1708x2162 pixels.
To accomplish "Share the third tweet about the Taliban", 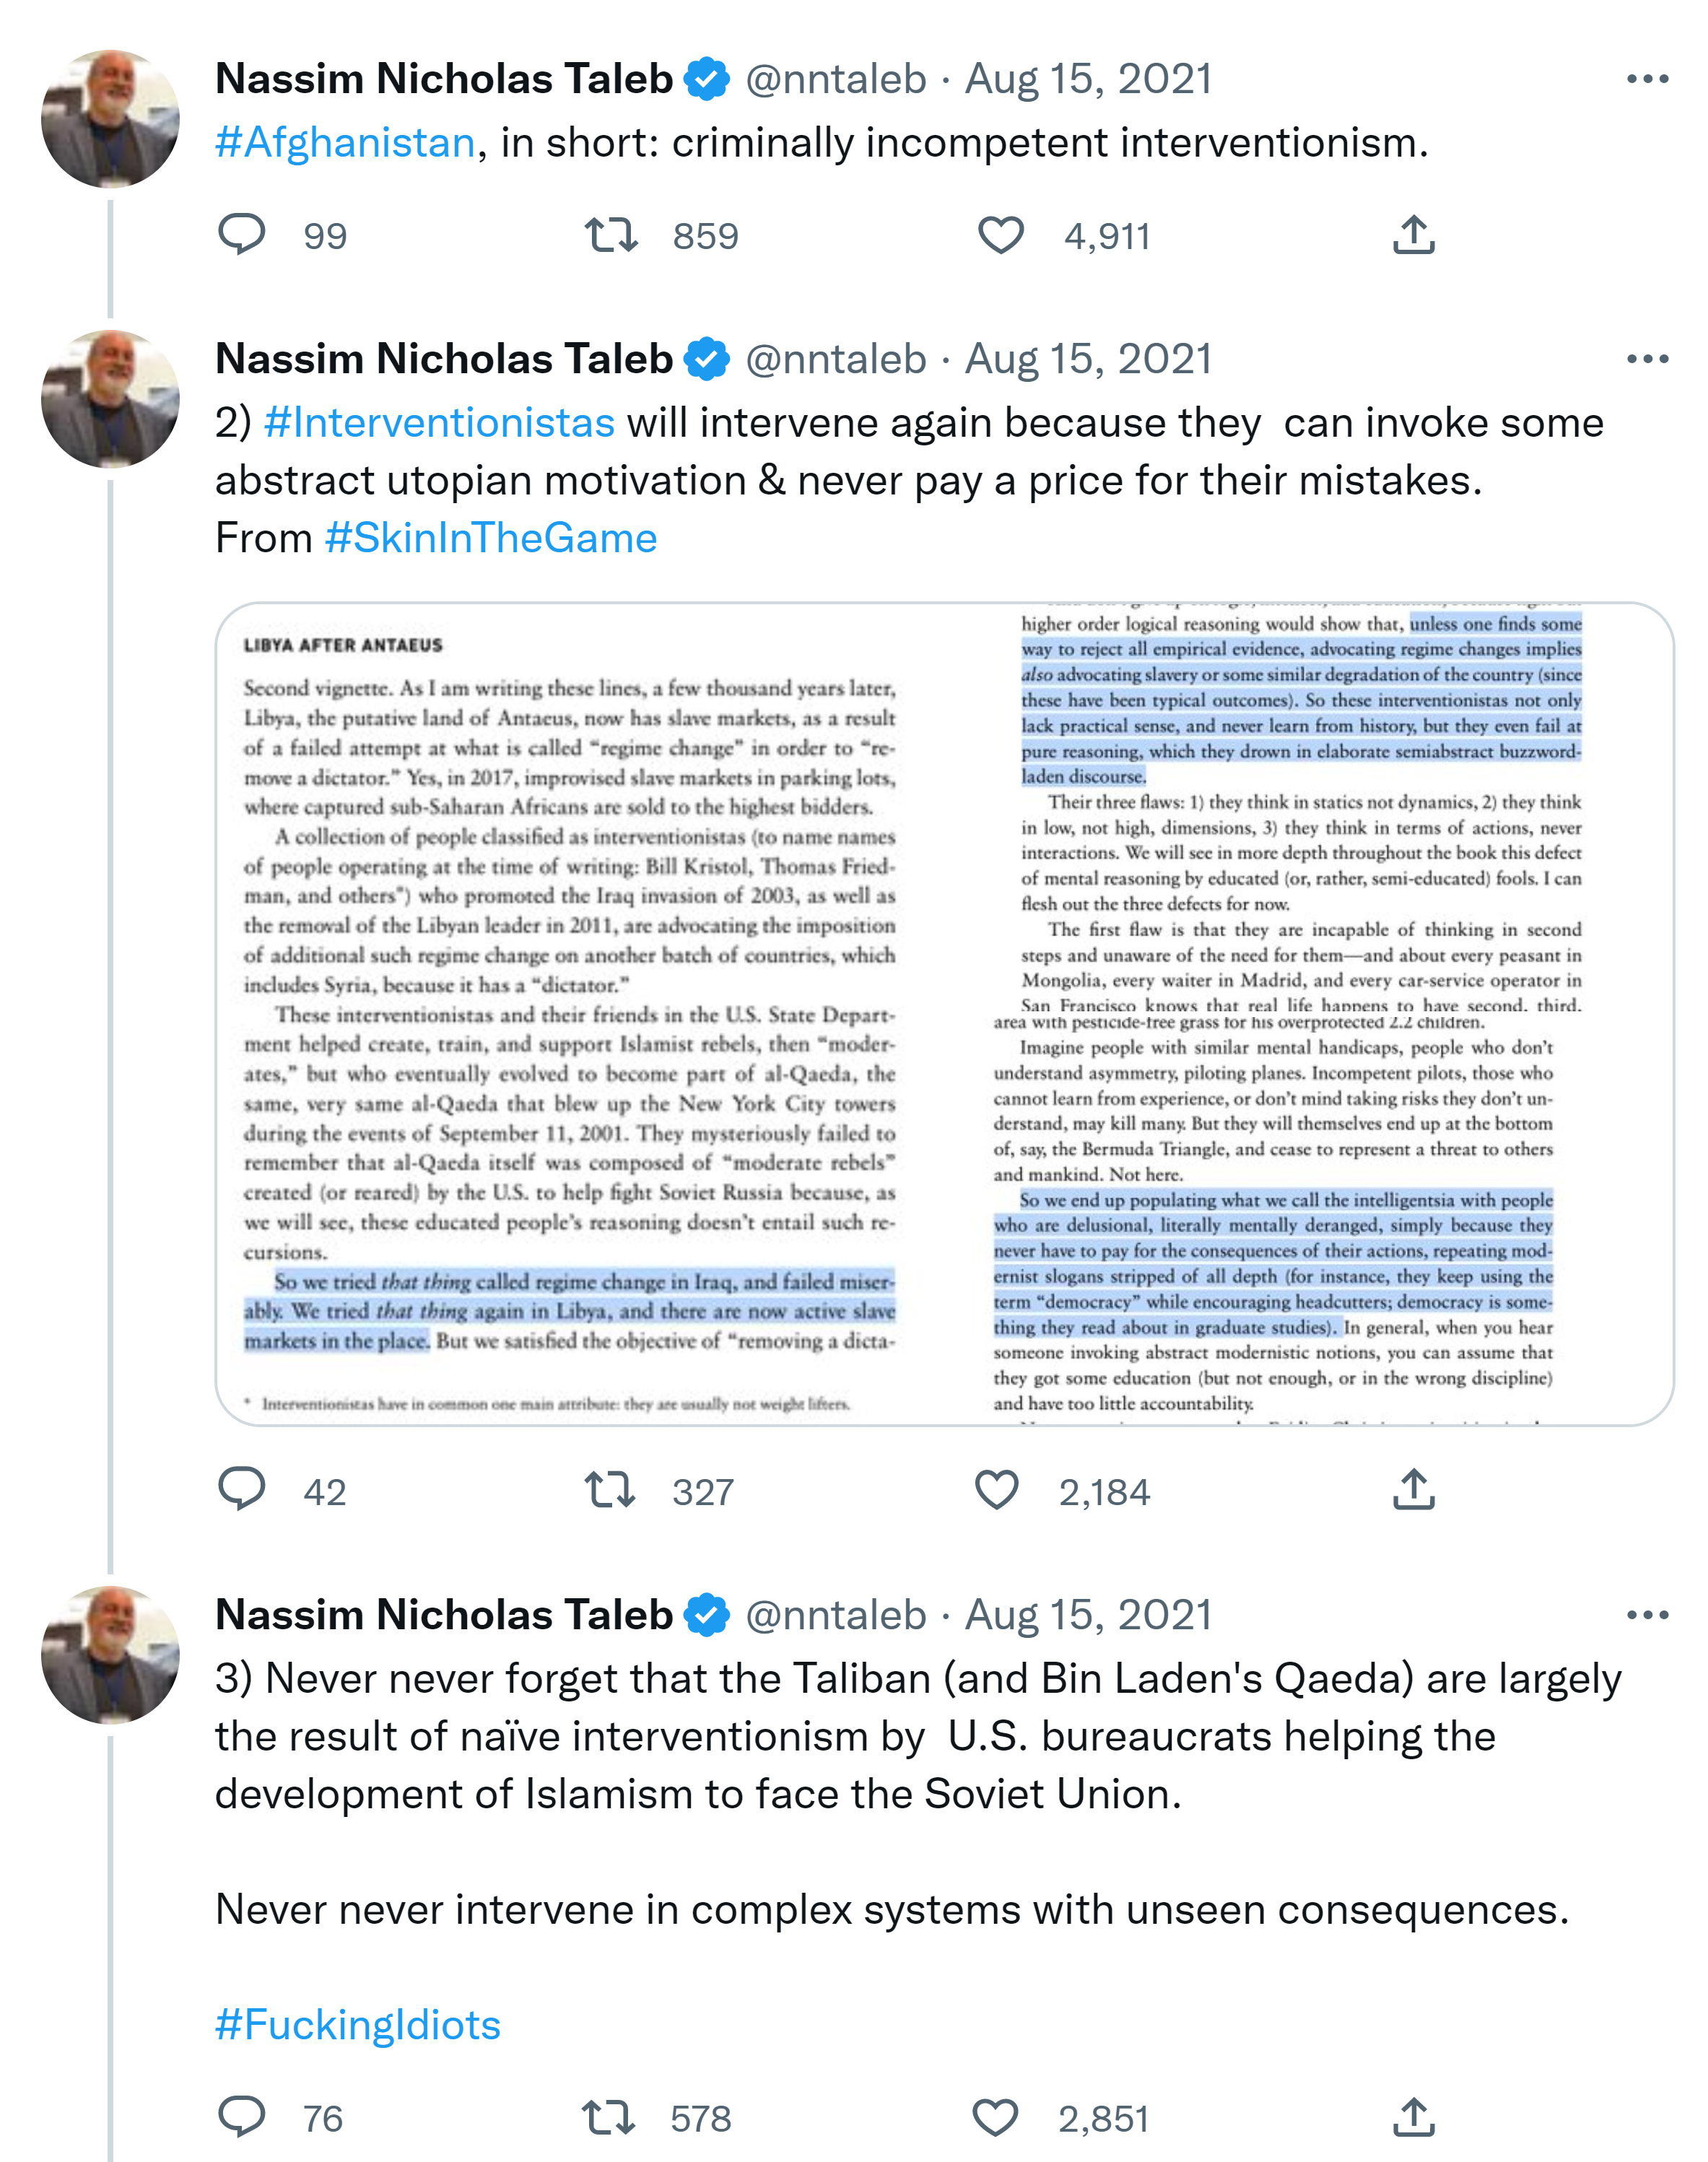I will [x=1413, y=2117].
